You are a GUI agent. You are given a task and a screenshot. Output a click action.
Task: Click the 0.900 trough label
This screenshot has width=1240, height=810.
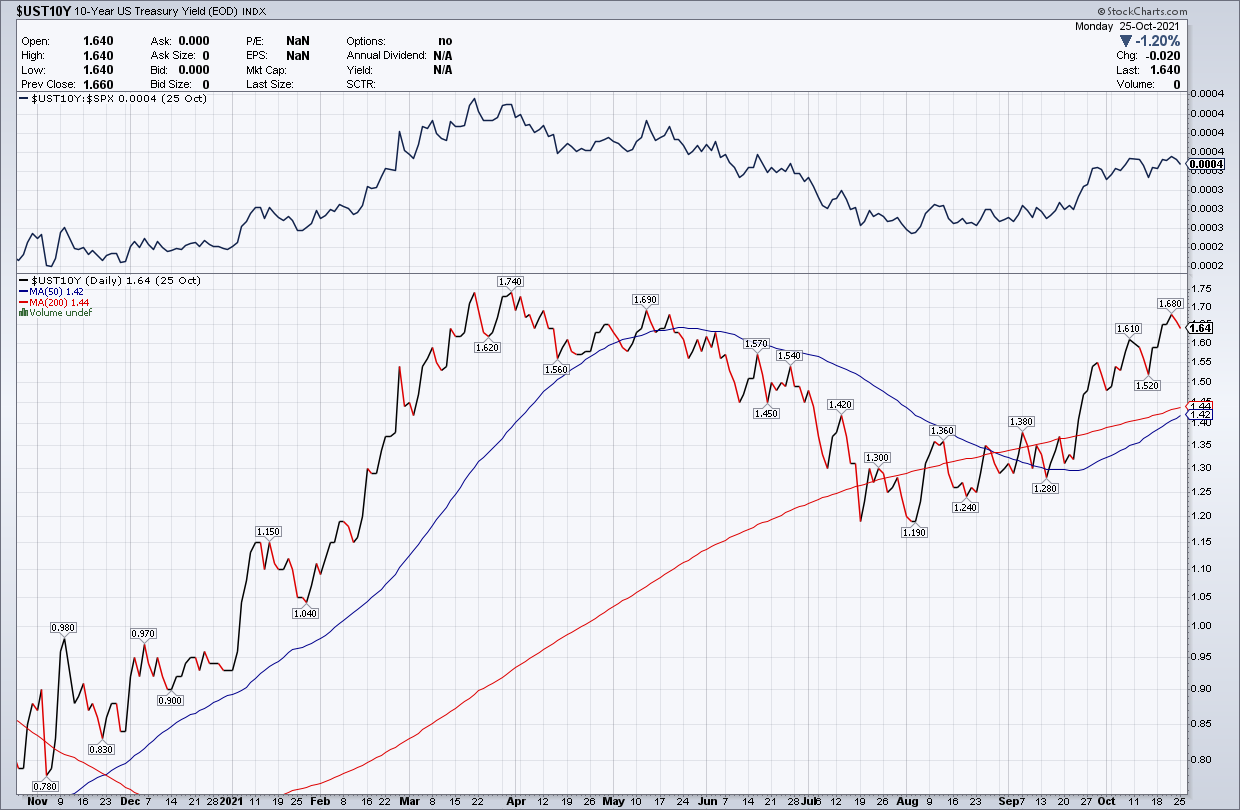coord(169,700)
